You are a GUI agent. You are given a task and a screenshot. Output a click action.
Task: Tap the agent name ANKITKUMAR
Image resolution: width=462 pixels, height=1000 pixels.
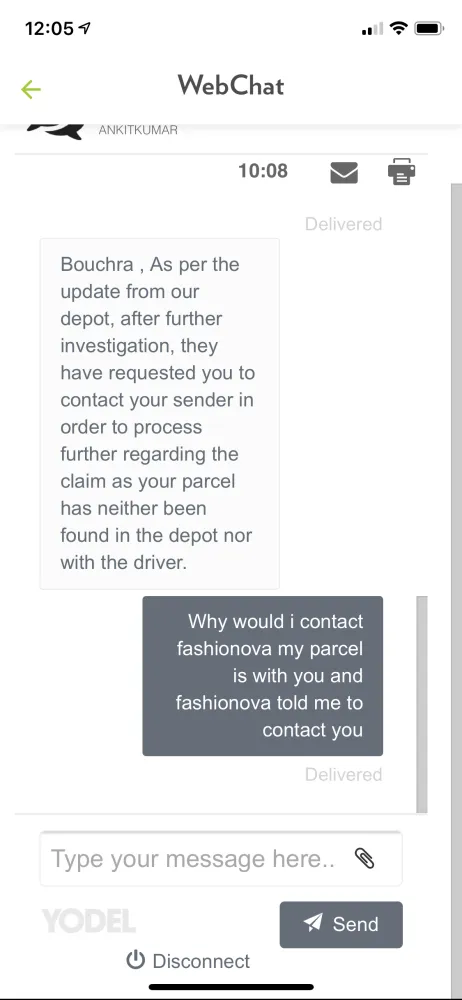[x=138, y=130]
